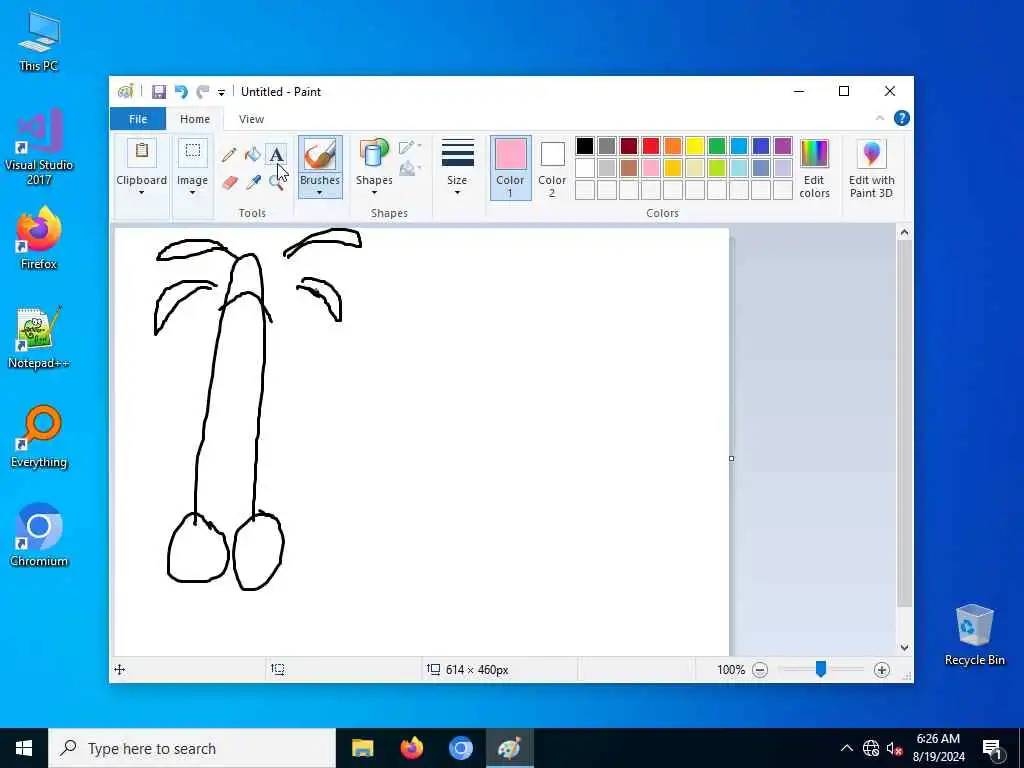Viewport: 1024px width, 768px height.
Task: Pick the pink rose color swatch
Action: [651, 168]
